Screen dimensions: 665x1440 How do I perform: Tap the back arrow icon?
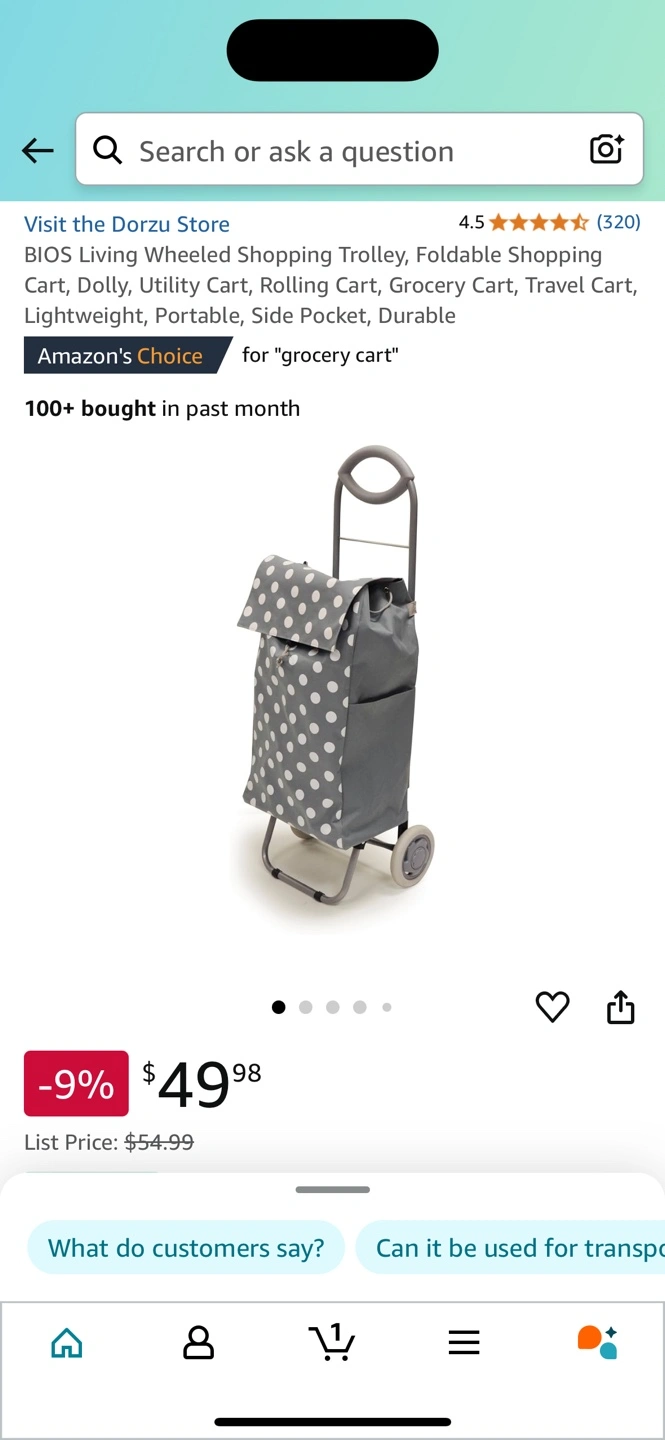click(x=38, y=151)
